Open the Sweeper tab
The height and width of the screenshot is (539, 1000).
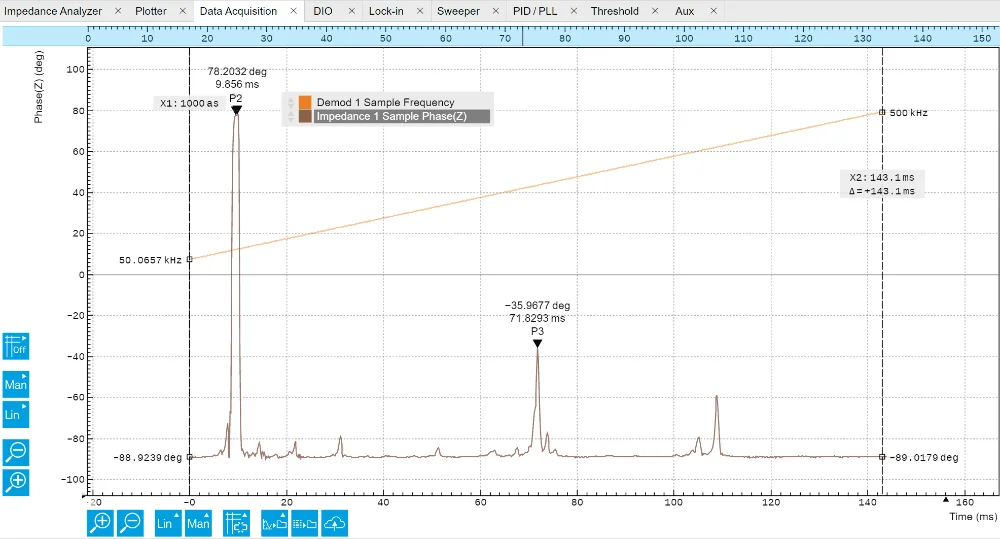click(458, 11)
